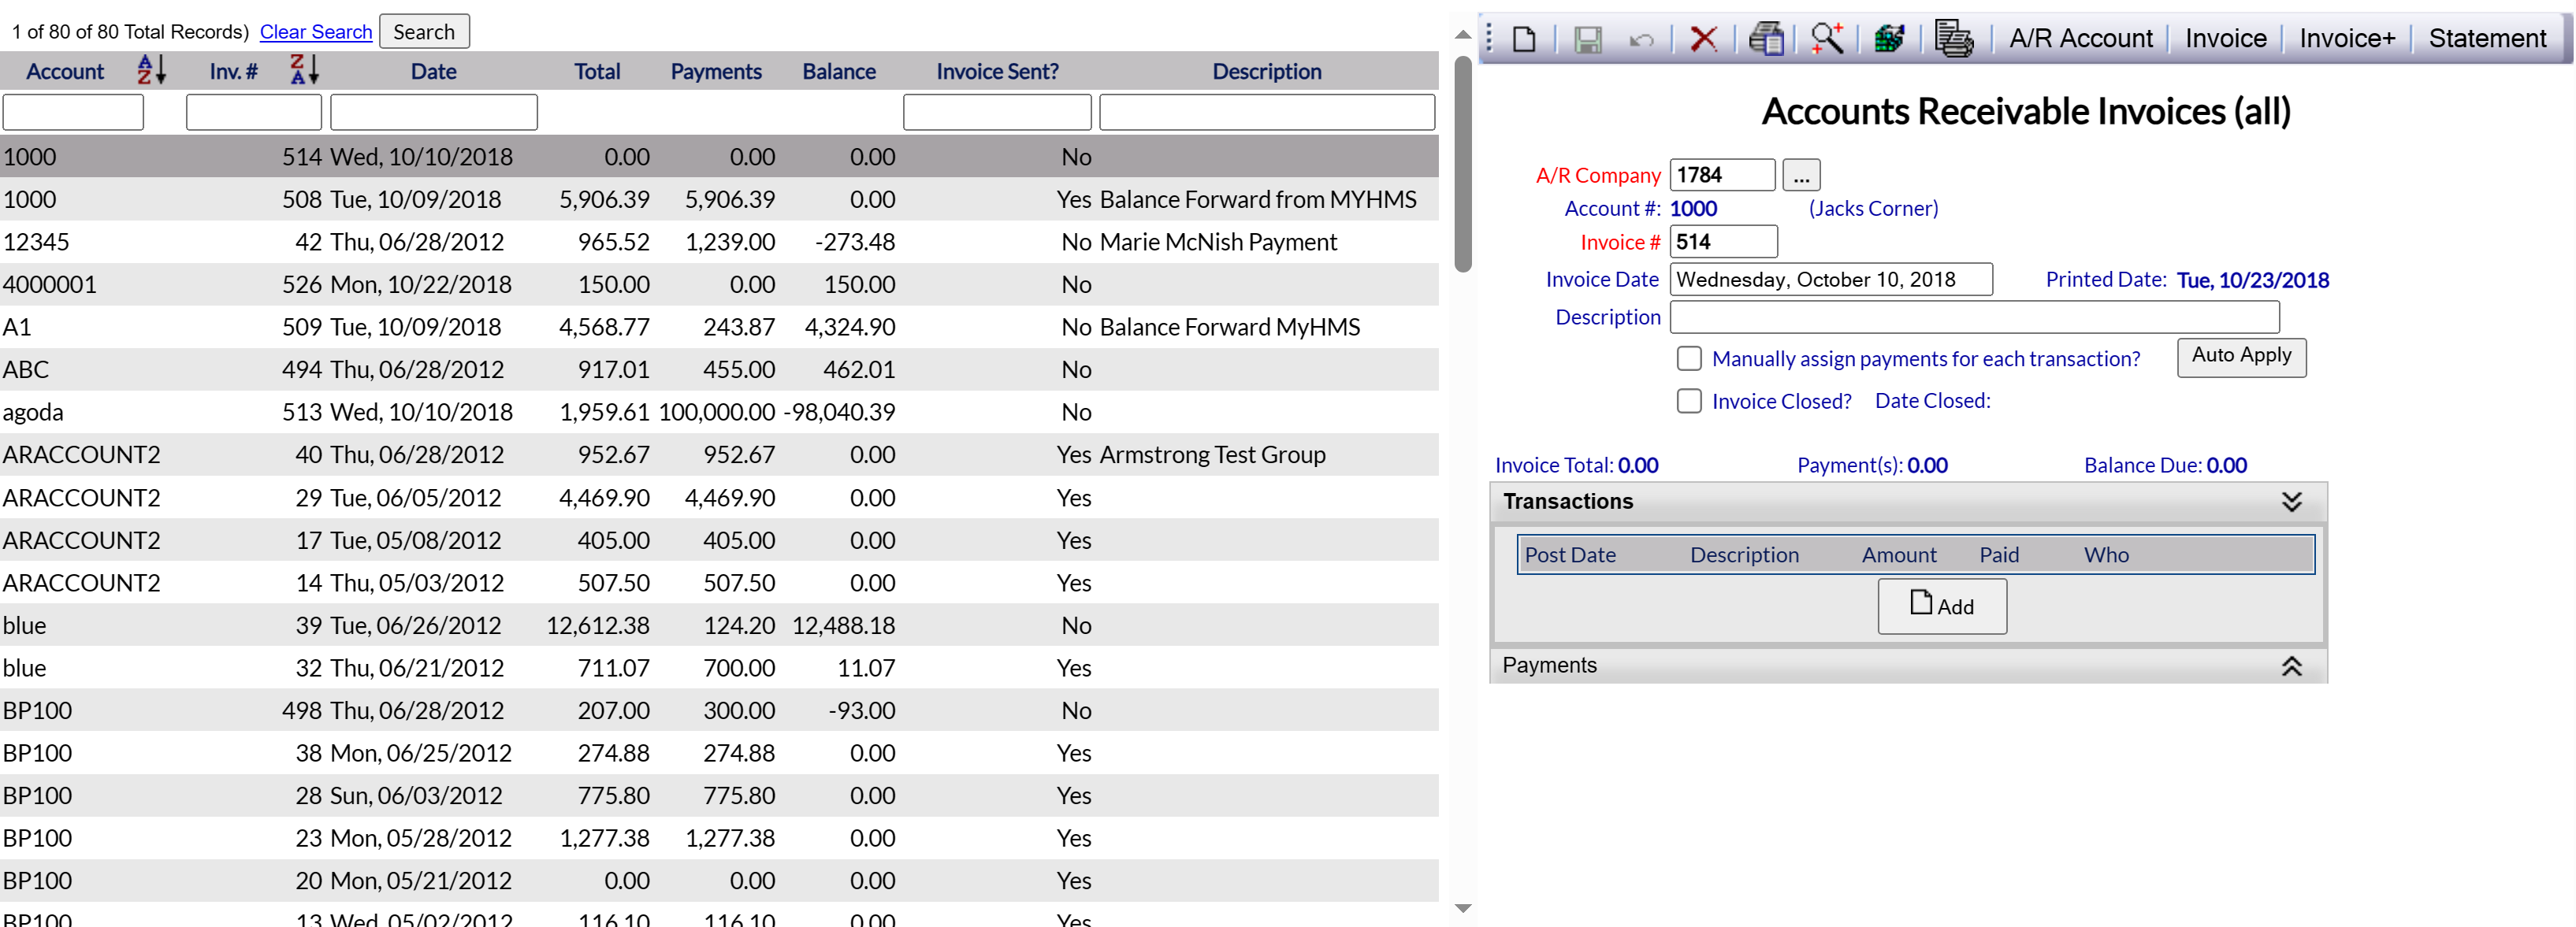Click the scrollbar down arrow

[x=1463, y=908]
